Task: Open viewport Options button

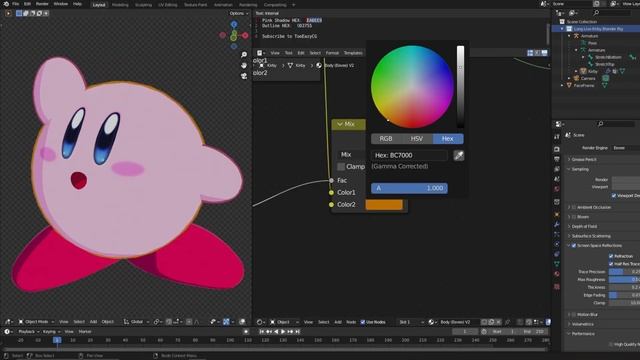Action: 238,13
